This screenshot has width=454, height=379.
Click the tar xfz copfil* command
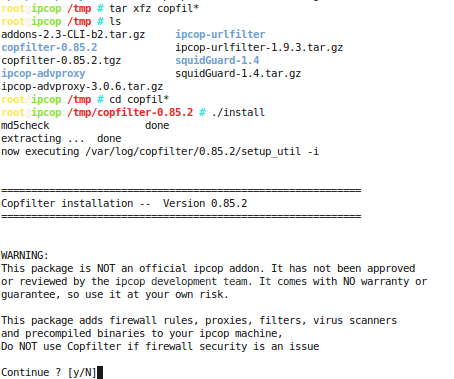pyautogui.click(x=154, y=8)
